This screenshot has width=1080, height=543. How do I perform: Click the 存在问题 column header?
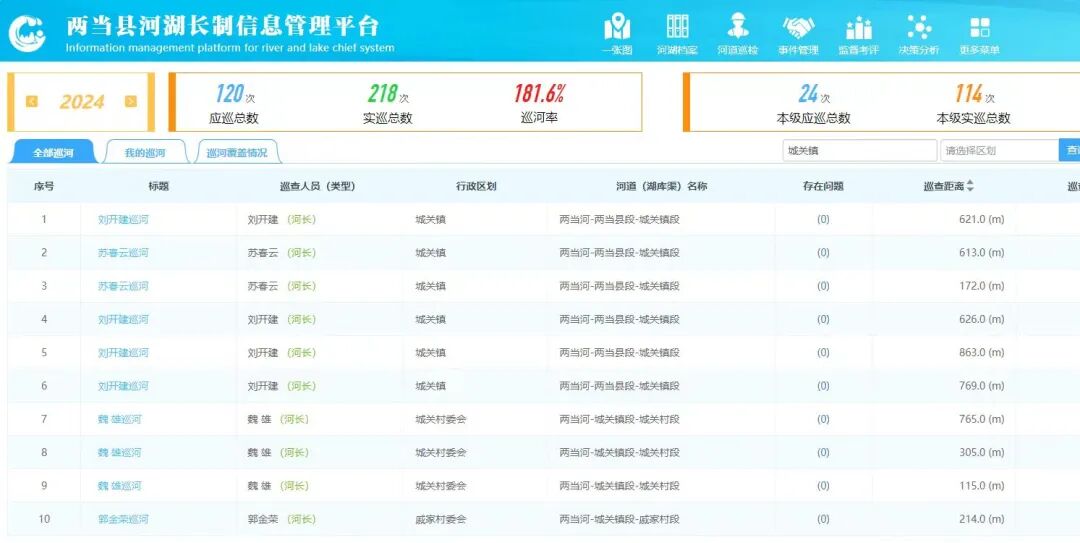coord(823,186)
